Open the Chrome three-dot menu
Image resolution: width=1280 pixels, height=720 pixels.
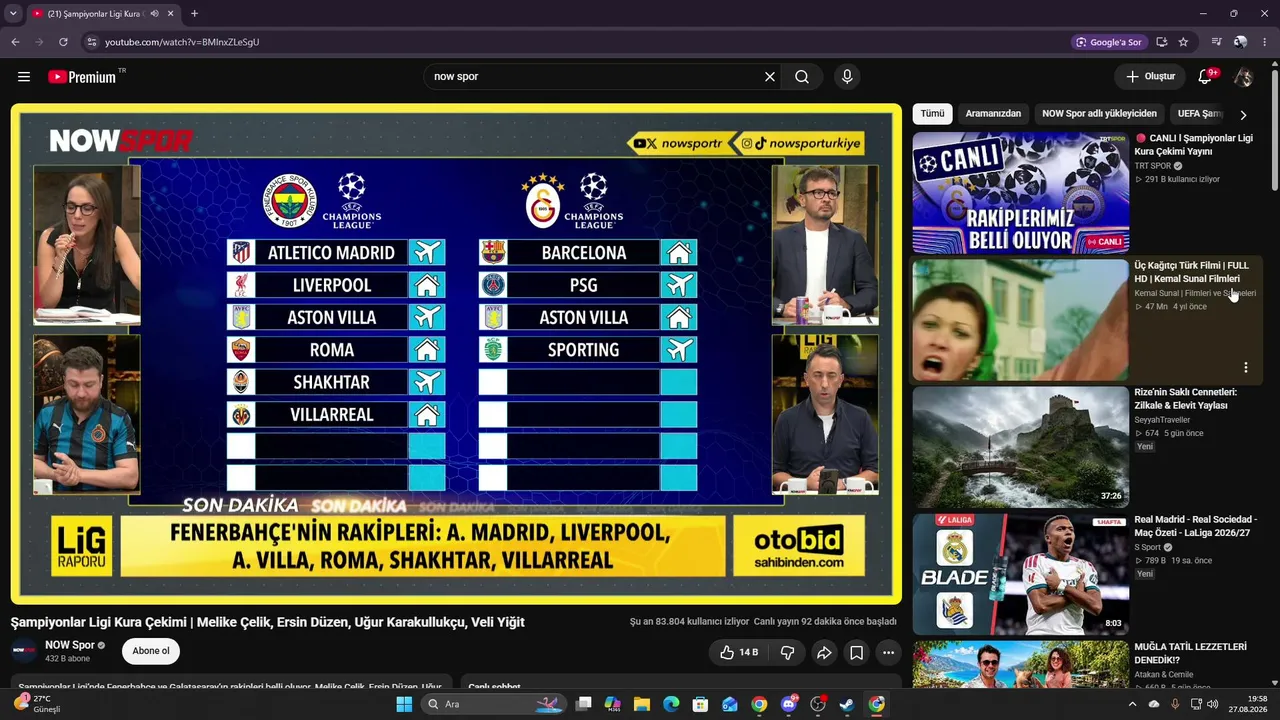tap(1264, 42)
